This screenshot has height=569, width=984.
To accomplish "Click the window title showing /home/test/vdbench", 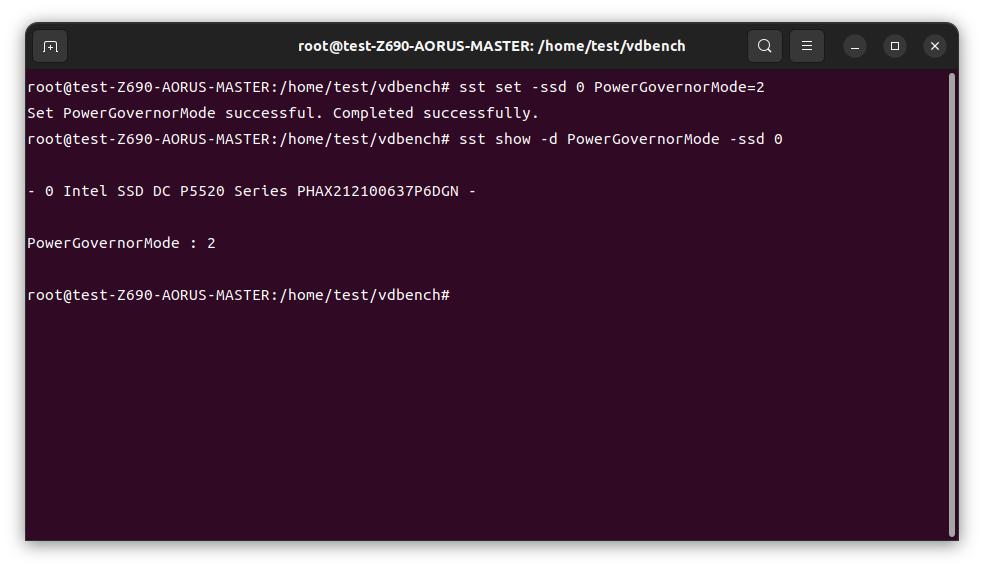I will point(492,46).
